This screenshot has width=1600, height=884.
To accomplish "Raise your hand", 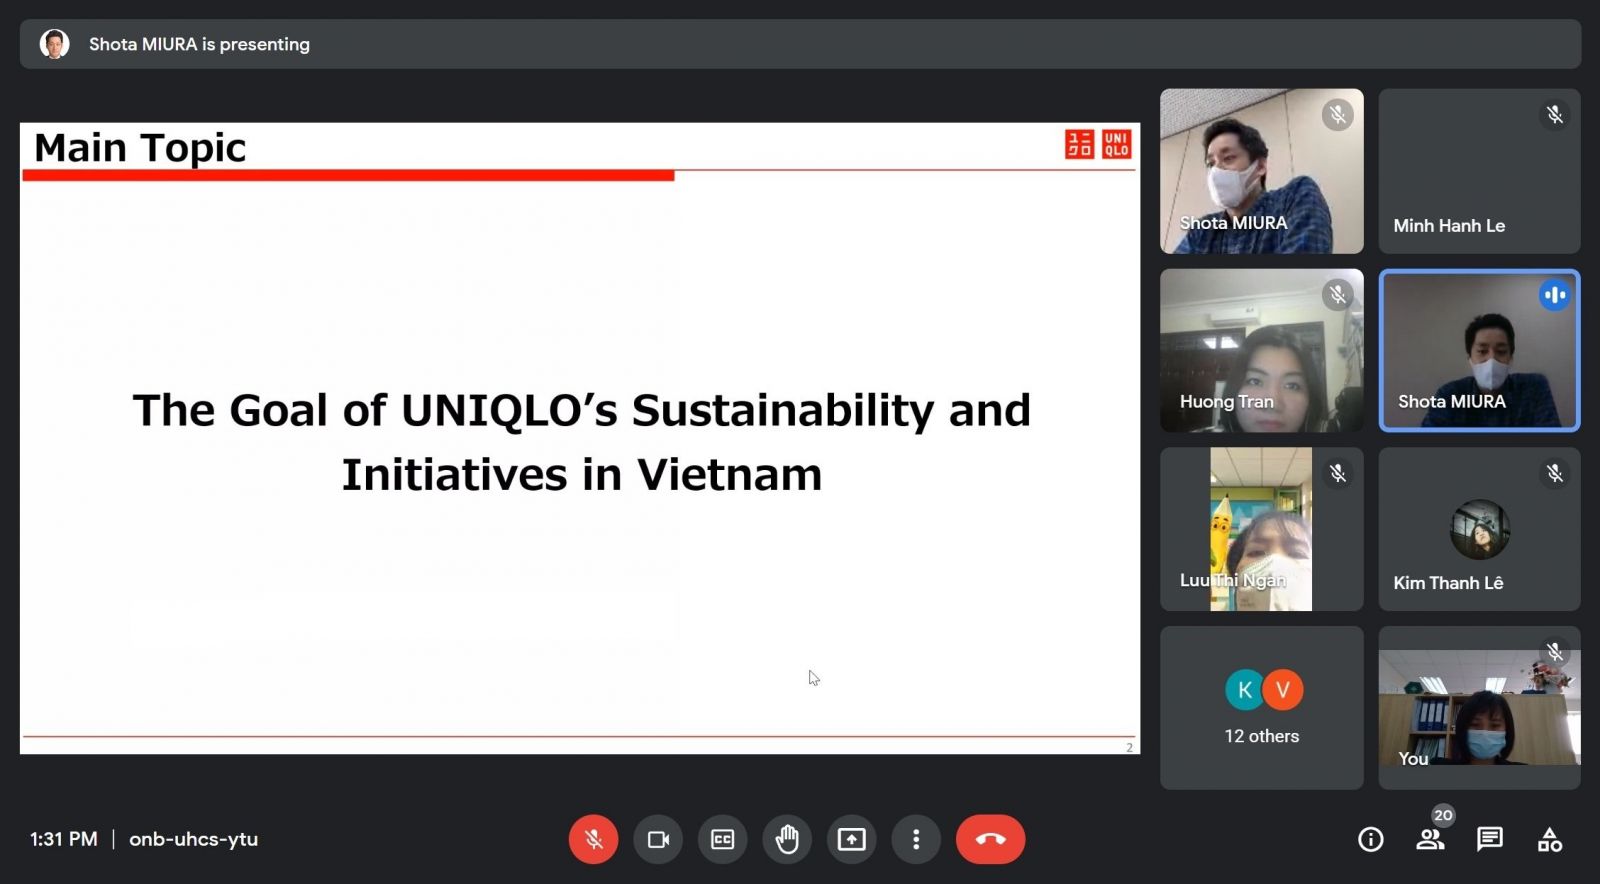I will pos(787,839).
